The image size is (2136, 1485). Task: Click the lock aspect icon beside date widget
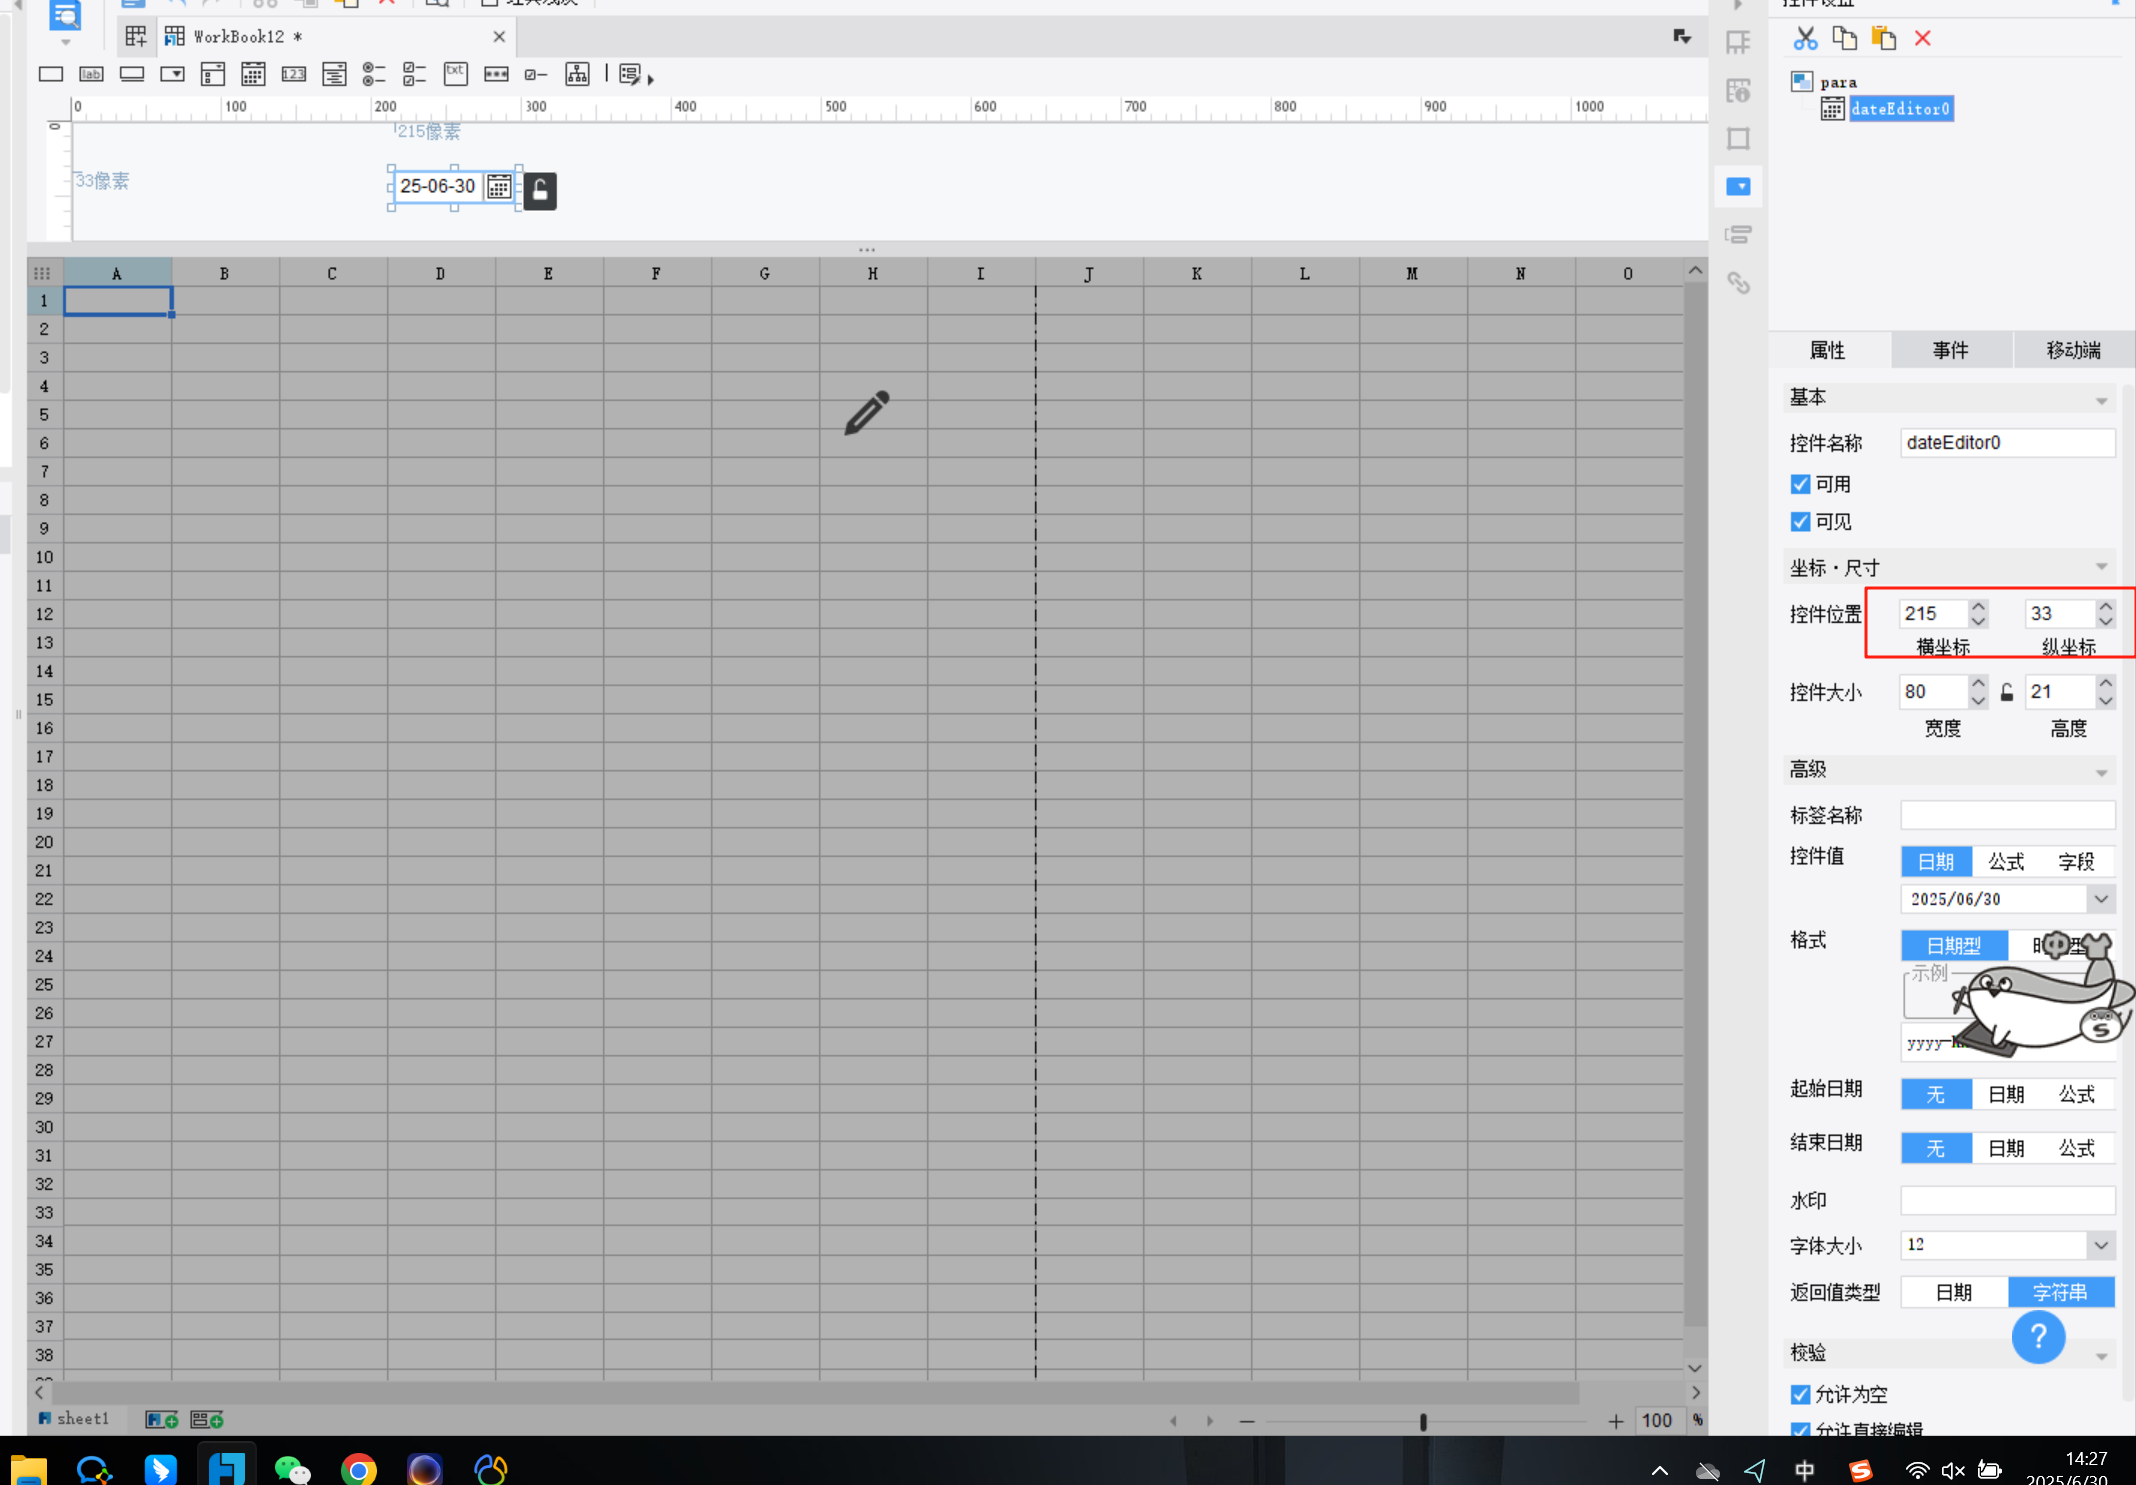tap(540, 190)
